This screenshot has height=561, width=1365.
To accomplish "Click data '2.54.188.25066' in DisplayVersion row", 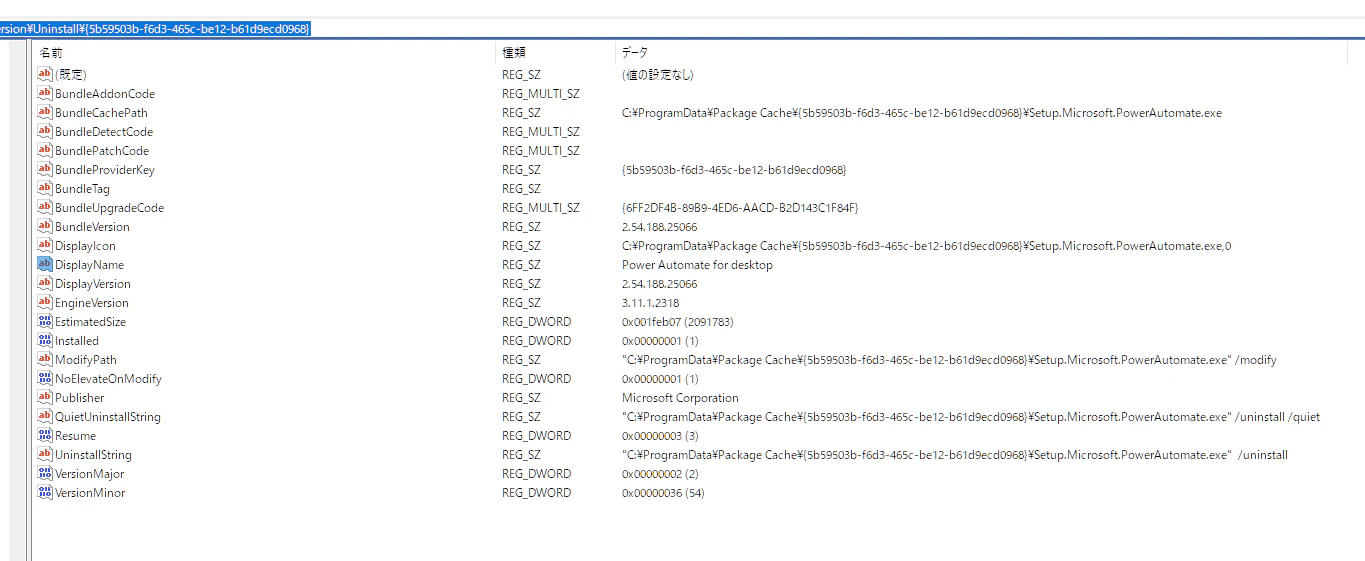I will pyautogui.click(x=660, y=284).
